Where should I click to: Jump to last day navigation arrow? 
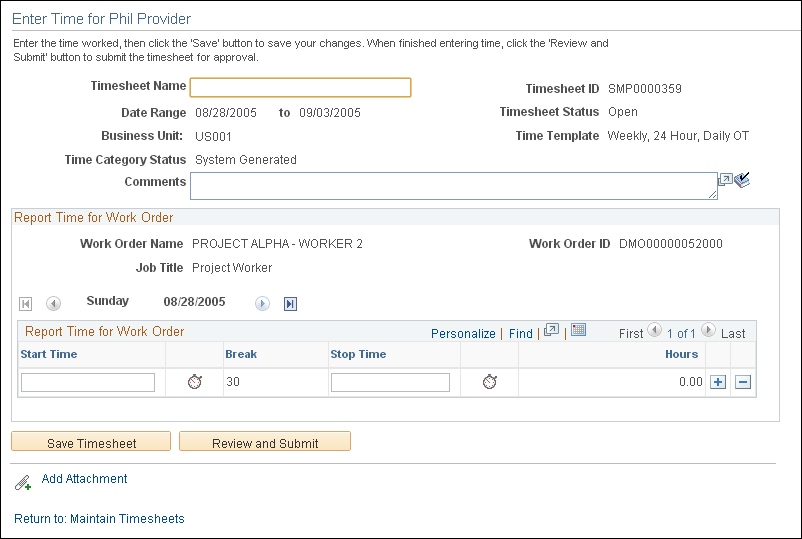[x=291, y=304]
